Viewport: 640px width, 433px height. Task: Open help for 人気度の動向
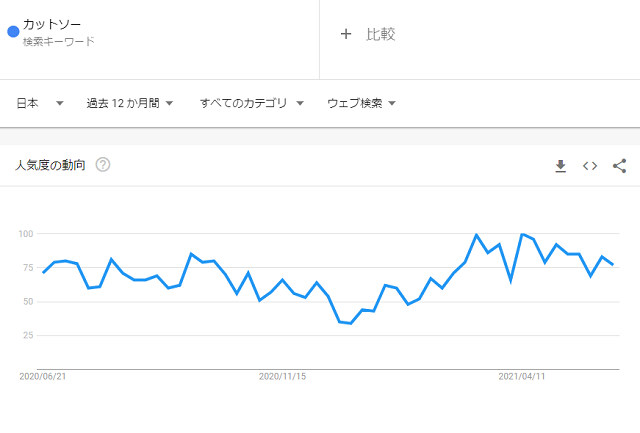pos(103,165)
